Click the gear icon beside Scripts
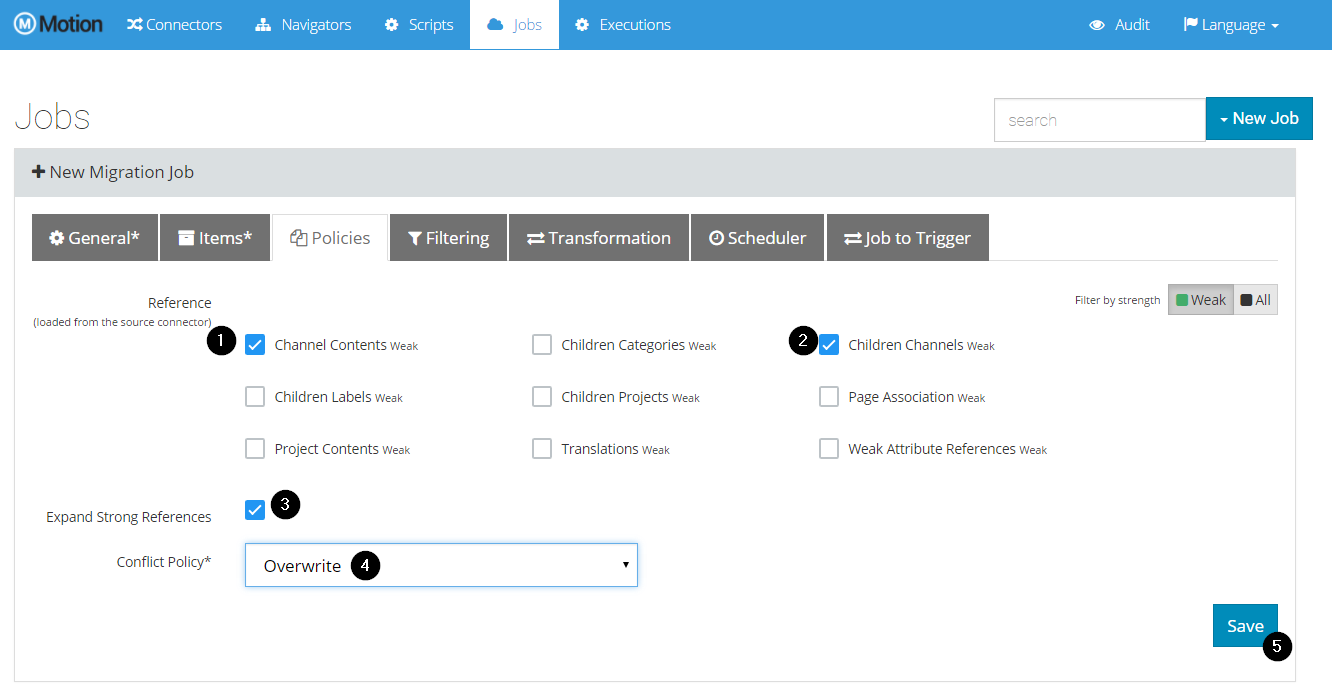 [x=392, y=24]
